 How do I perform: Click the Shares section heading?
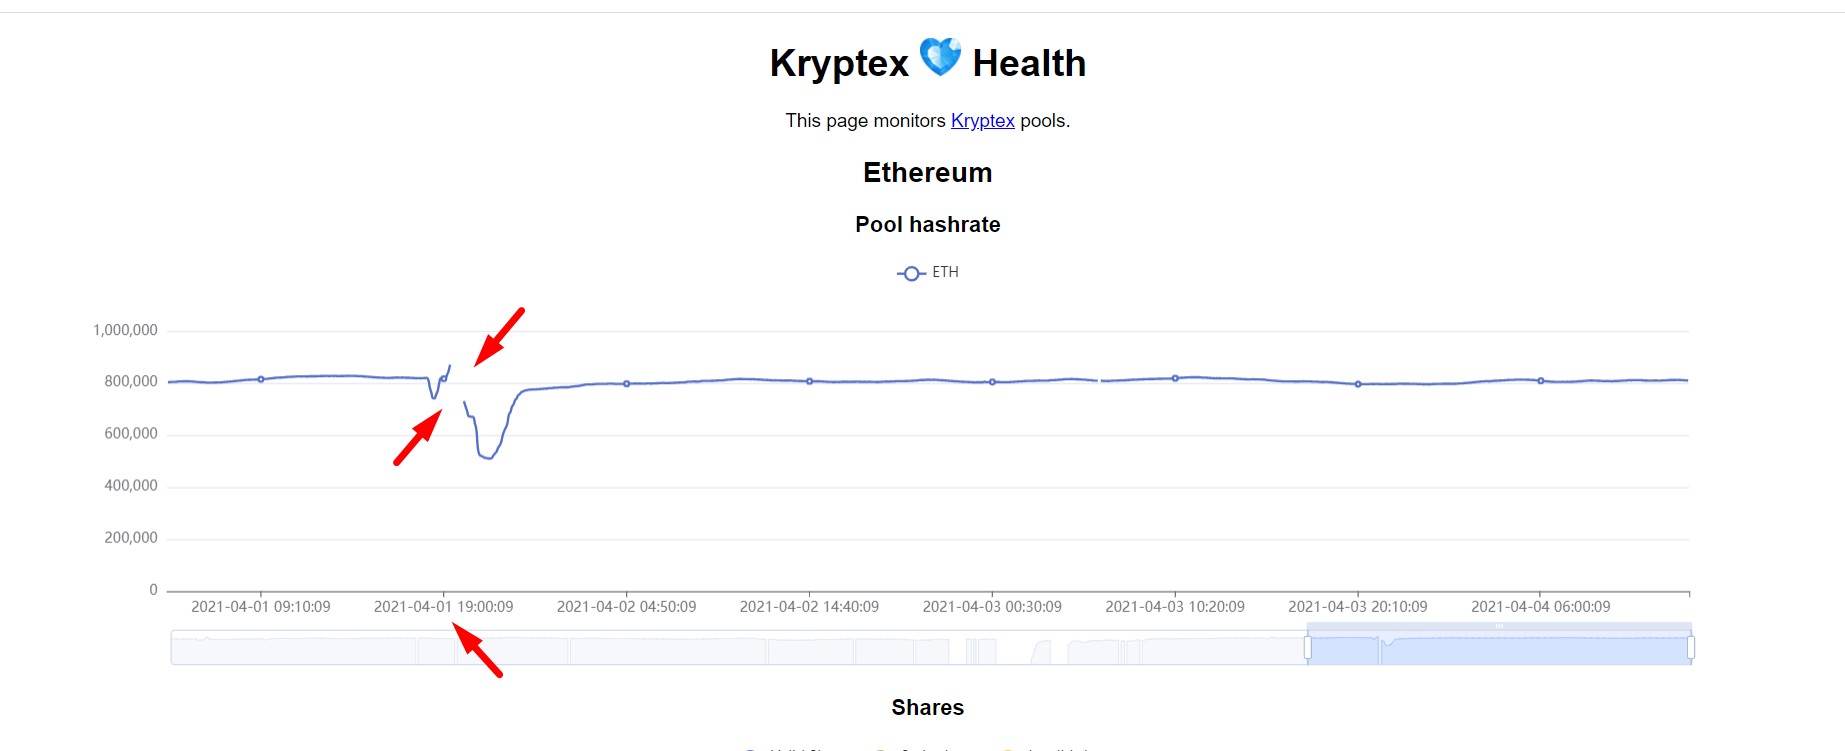927,708
